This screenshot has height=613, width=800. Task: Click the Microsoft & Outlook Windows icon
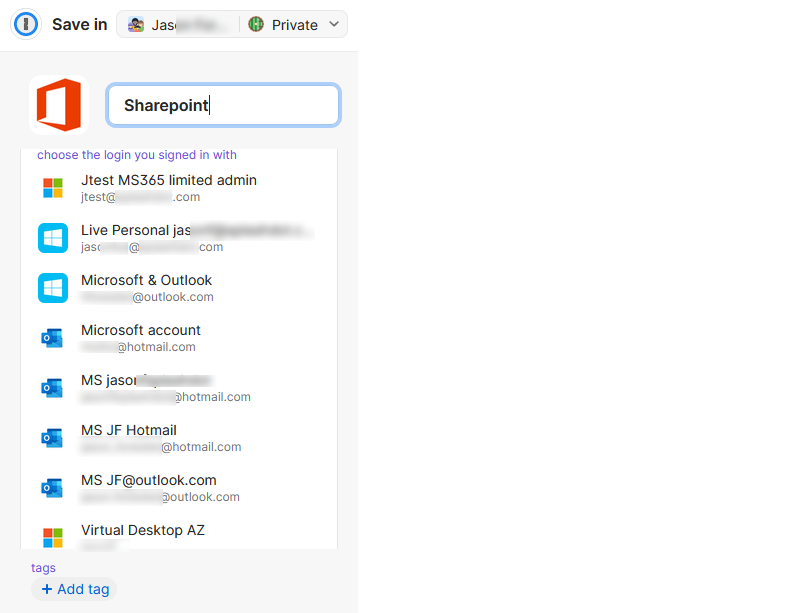pos(53,288)
